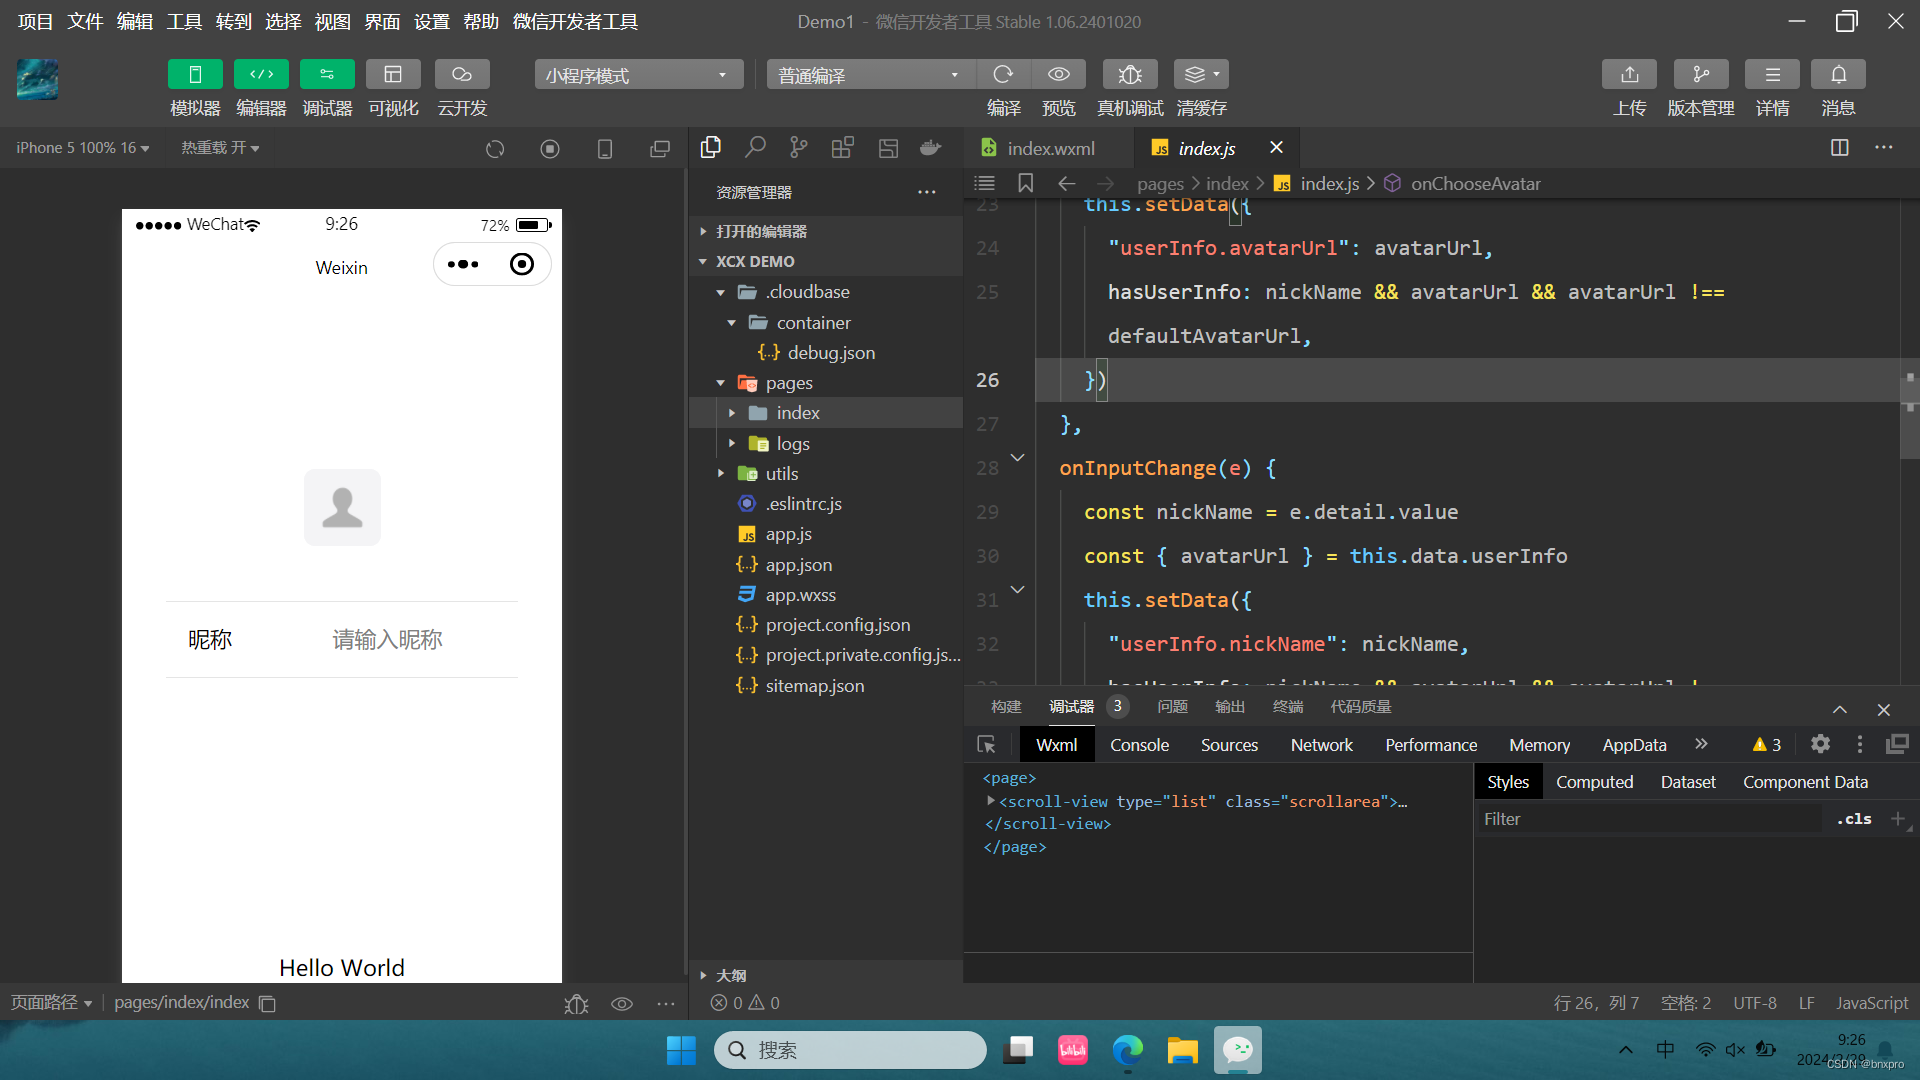The width and height of the screenshot is (1920, 1080).
Task: Click the element inspector select icon
Action: (986, 745)
